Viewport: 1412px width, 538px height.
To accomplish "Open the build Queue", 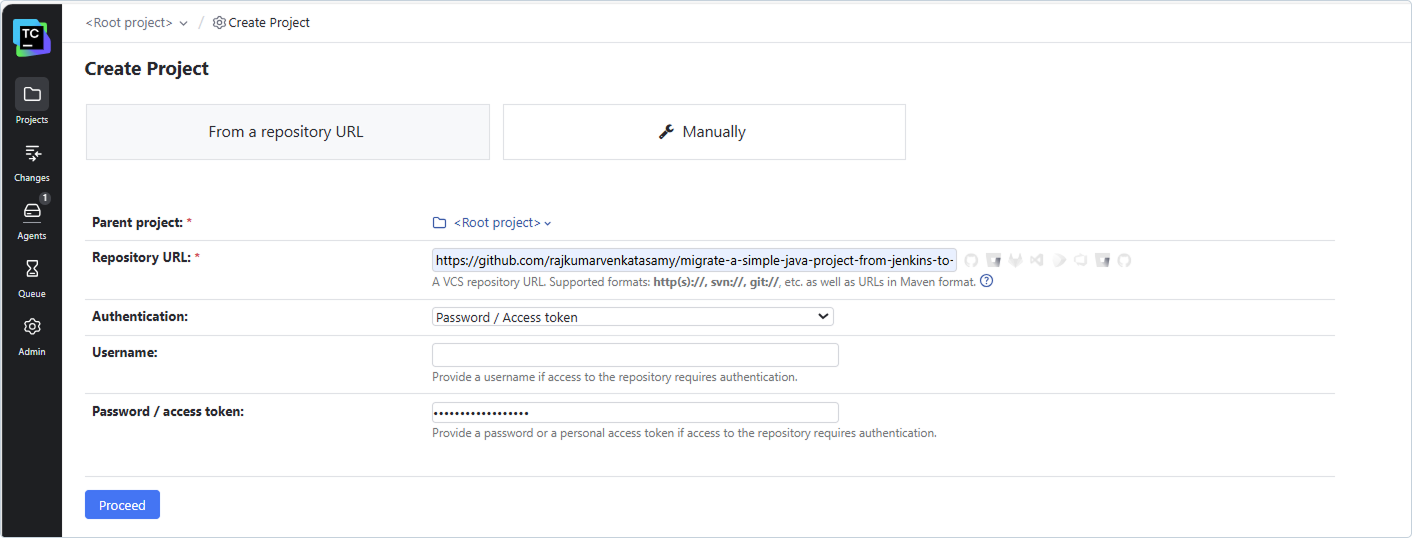I will (31, 277).
